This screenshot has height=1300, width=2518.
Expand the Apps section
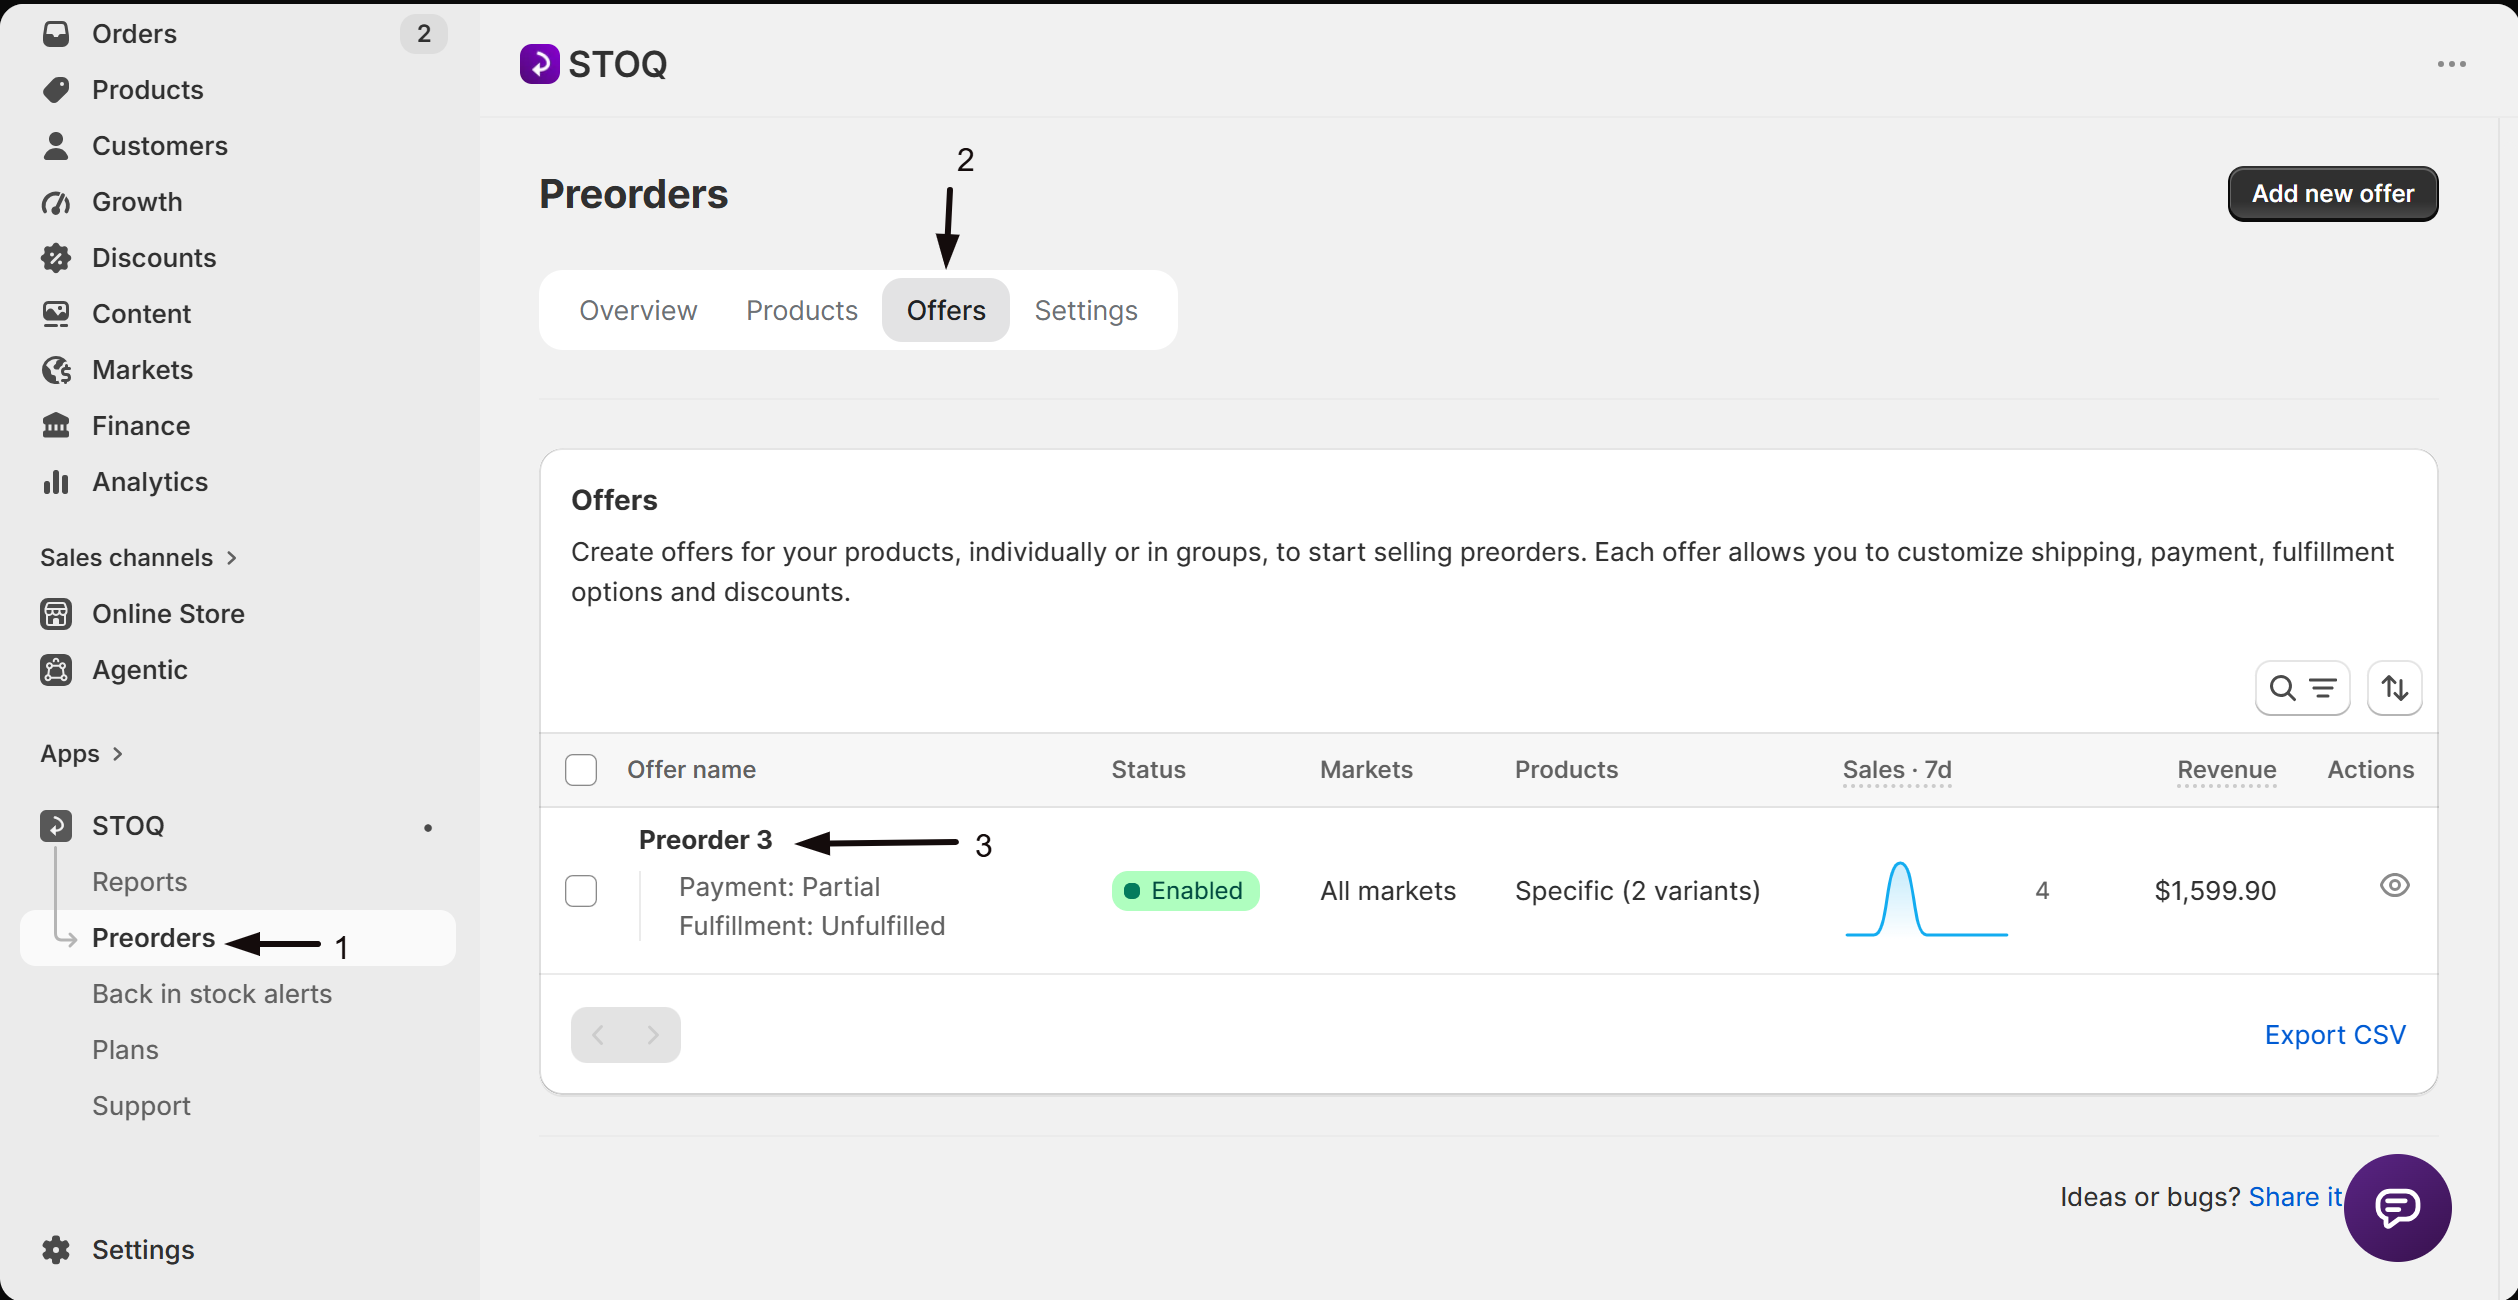[81, 754]
